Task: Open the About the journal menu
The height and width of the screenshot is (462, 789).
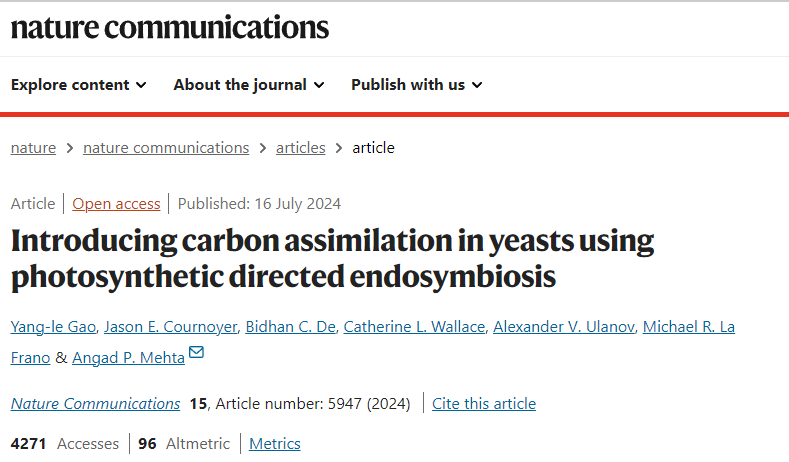Action: [x=249, y=85]
